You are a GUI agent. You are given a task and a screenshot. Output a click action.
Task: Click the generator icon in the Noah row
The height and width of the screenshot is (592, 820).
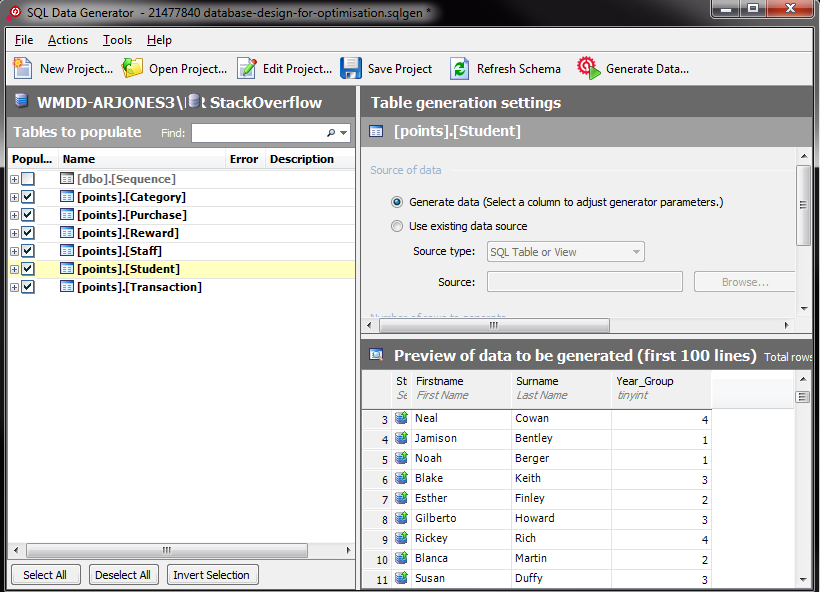[401, 458]
